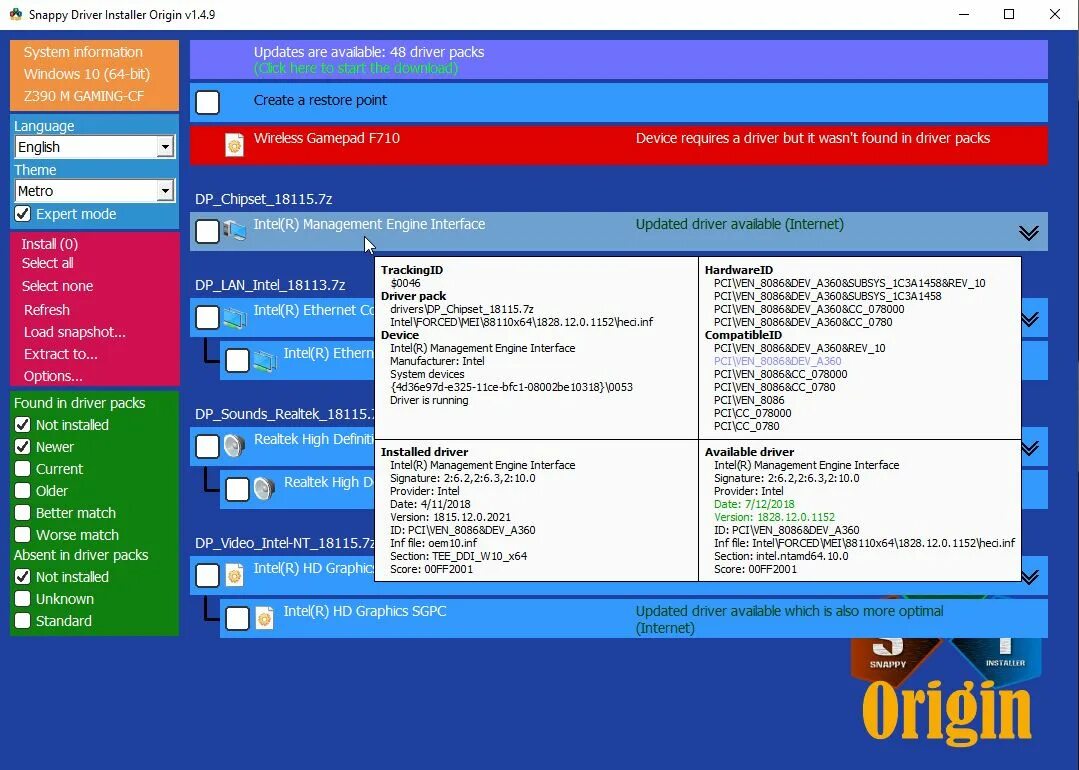Open Load snapshot...
The height and width of the screenshot is (770, 1079).
(74, 332)
